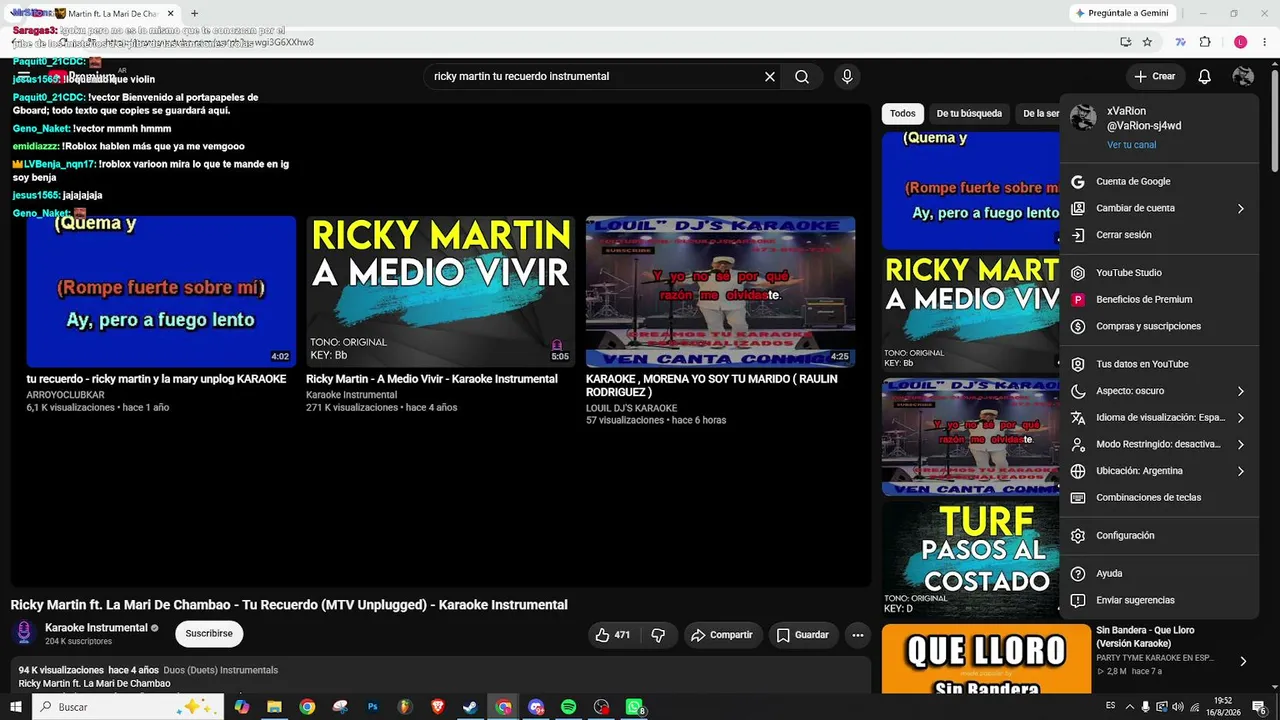Open the Que Lloro karaoke sidebar thumbnail

coord(986,658)
